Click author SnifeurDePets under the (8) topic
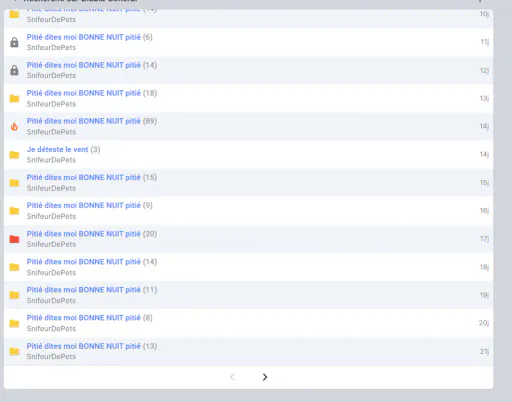512x402 pixels. pyautogui.click(x=51, y=329)
